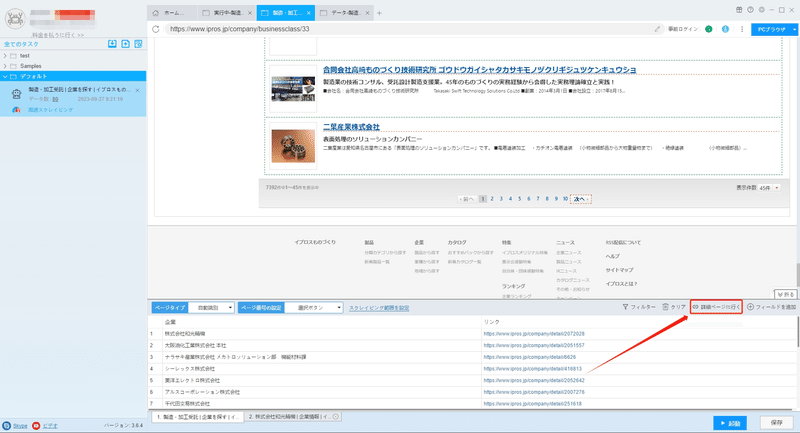Select bottom tab 1. 製造・加工受託
Image resolution: width=800 pixels, height=433 pixels.
coord(197,417)
